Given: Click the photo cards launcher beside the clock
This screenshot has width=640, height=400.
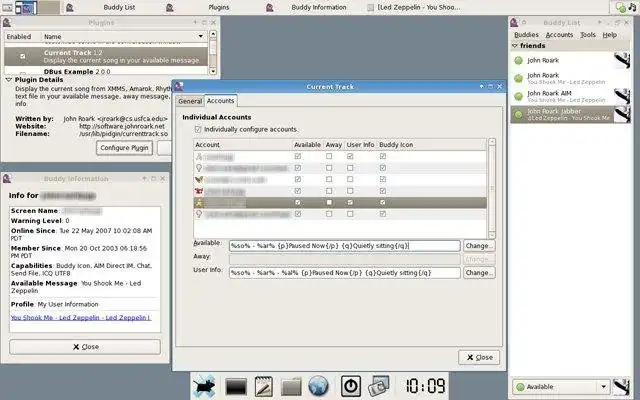Looking at the screenshot, I should pos(379,386).
